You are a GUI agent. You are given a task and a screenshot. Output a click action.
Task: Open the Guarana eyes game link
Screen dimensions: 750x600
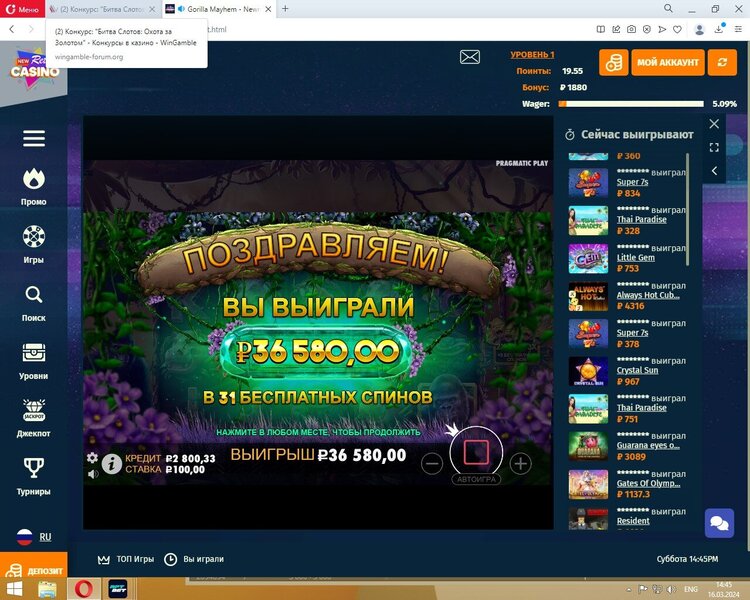[648, 445]
